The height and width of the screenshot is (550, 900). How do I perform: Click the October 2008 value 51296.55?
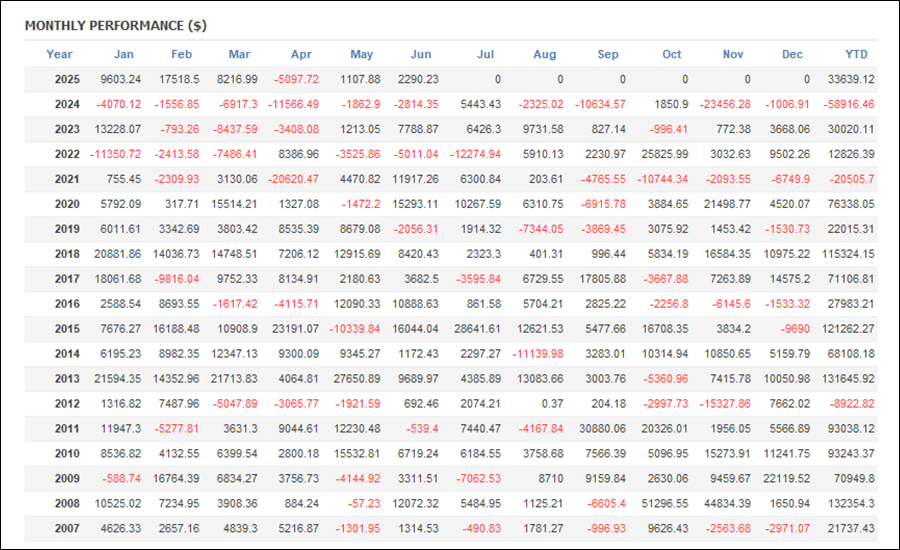click(665, 503)
